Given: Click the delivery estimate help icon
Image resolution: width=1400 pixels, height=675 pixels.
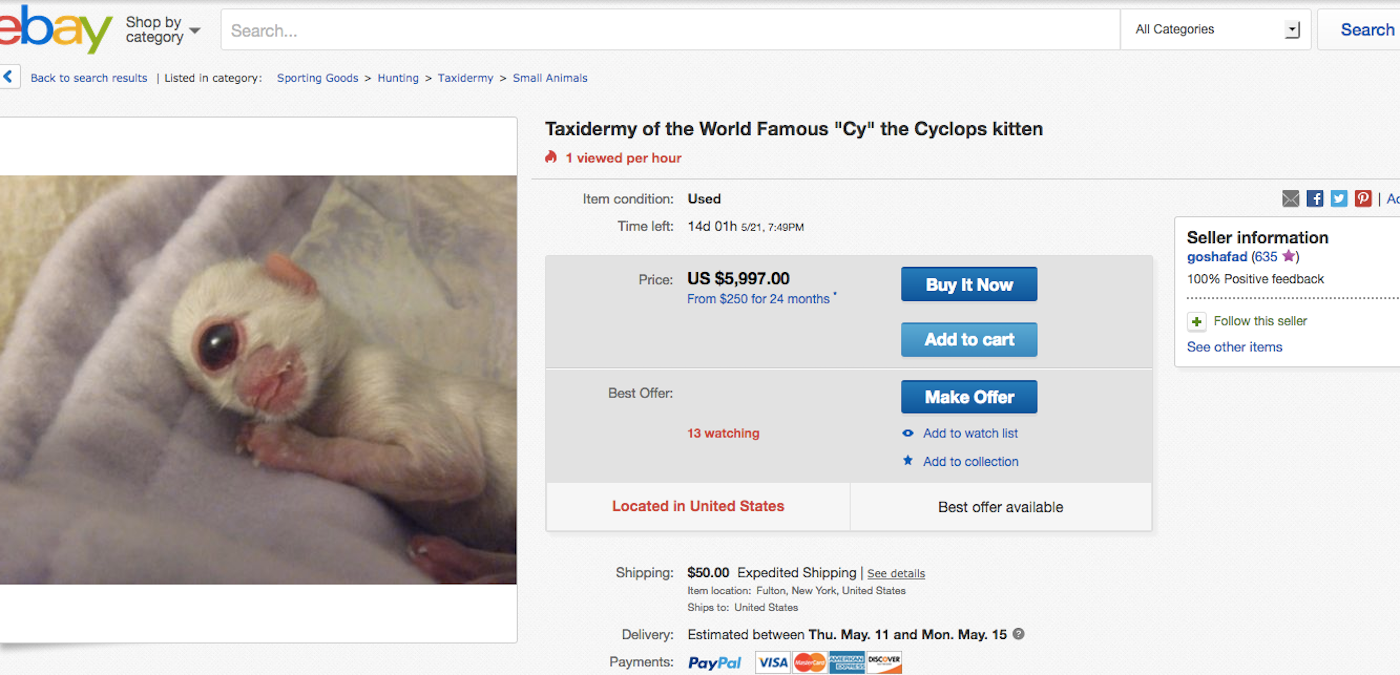Looking at the screenshot, I should point(1019,634).
